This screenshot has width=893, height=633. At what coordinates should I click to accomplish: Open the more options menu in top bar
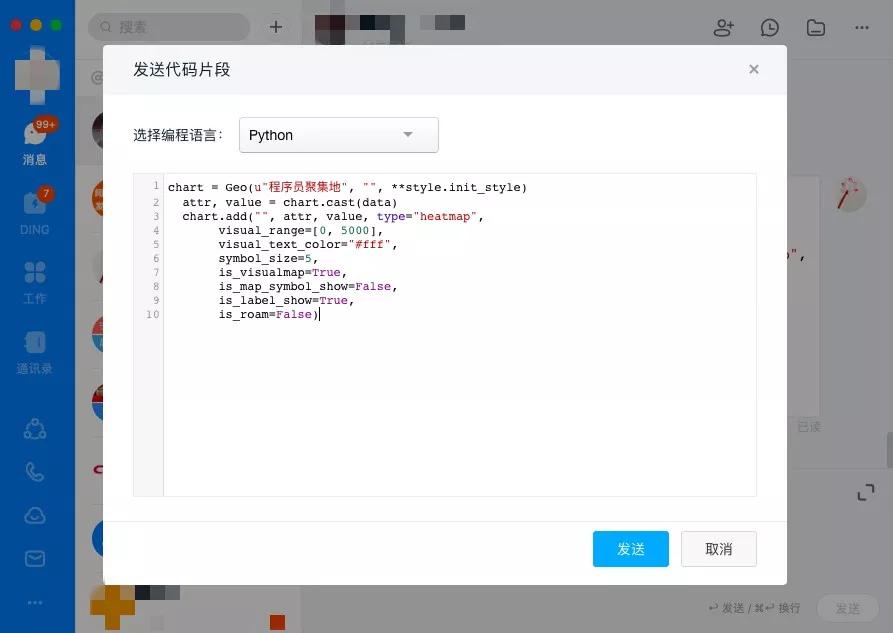(860, 27)
